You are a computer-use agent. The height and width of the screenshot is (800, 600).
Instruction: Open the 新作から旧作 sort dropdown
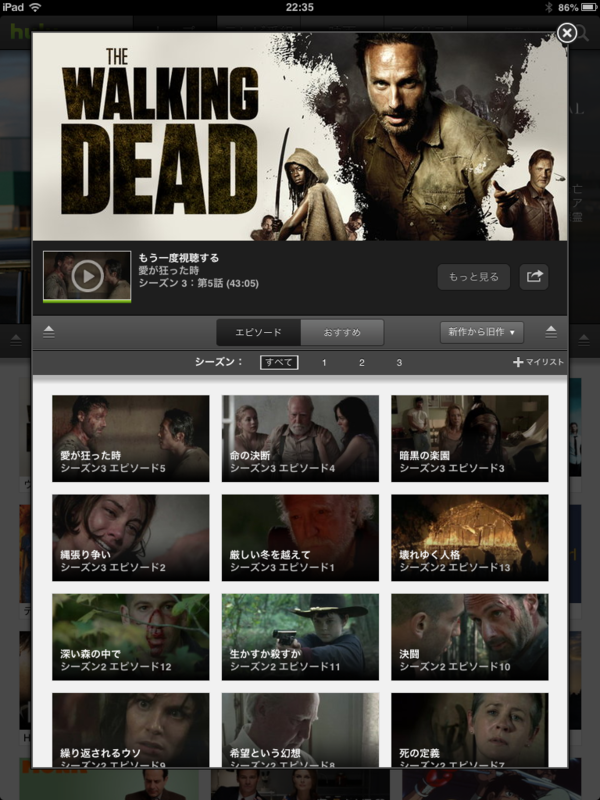click(482, 332)
